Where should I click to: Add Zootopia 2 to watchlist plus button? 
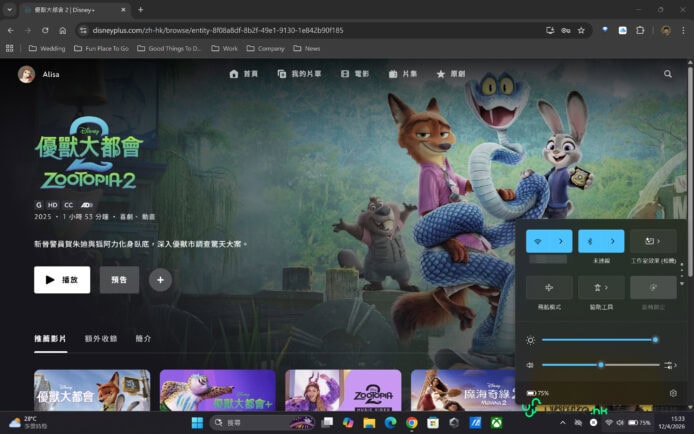point(160,280)
